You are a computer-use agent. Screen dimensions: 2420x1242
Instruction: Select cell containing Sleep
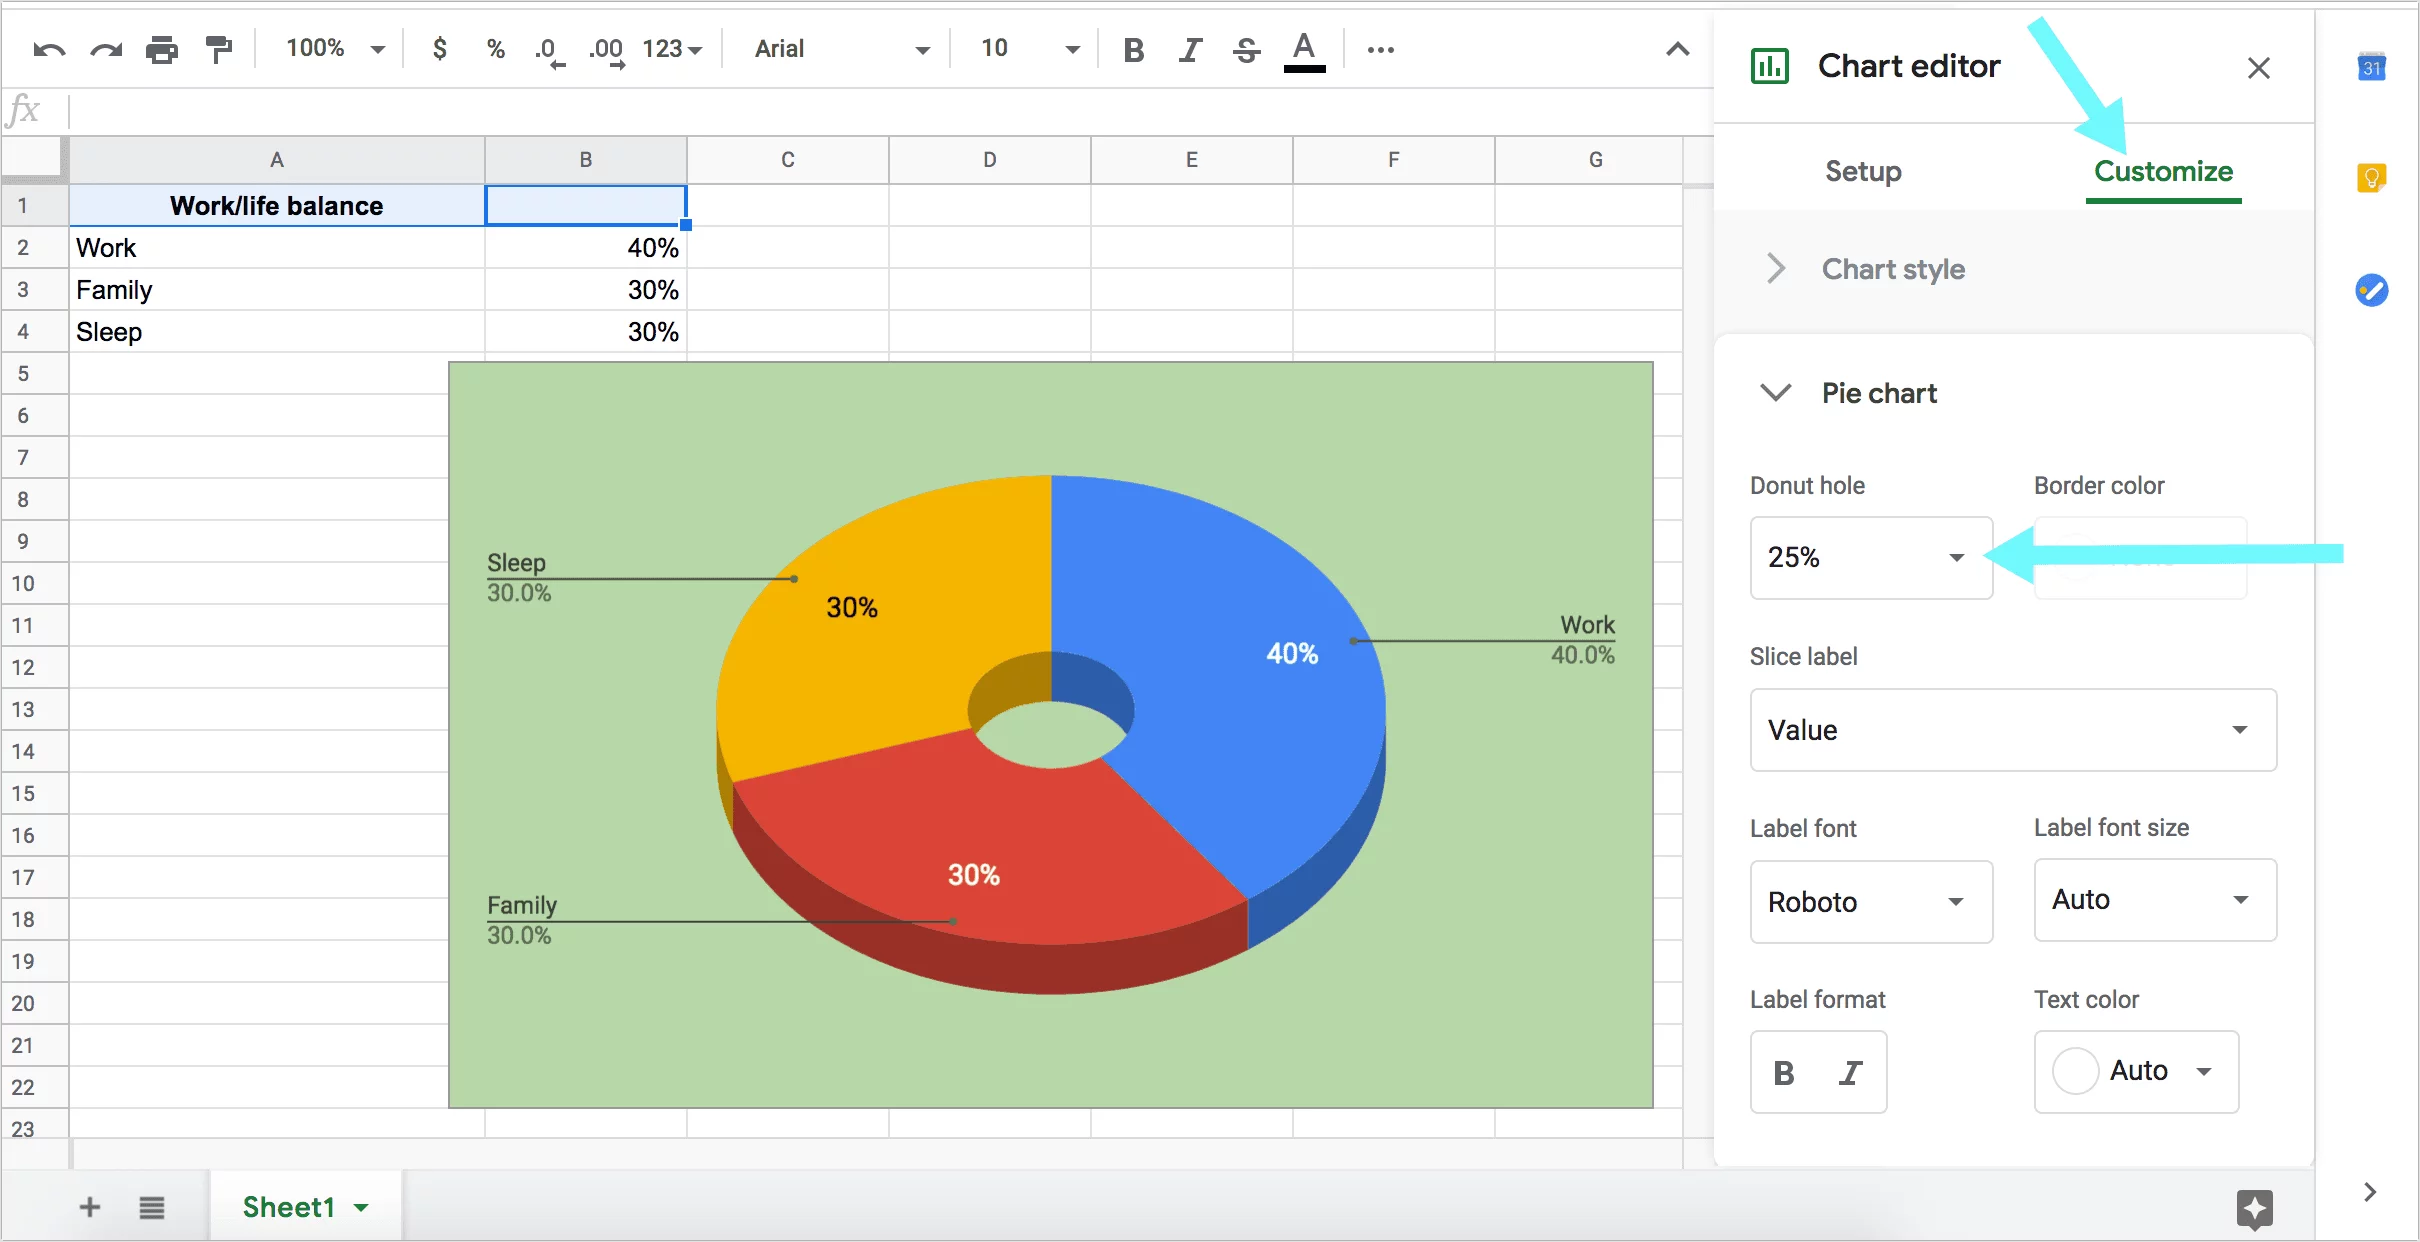coord(277,332)
